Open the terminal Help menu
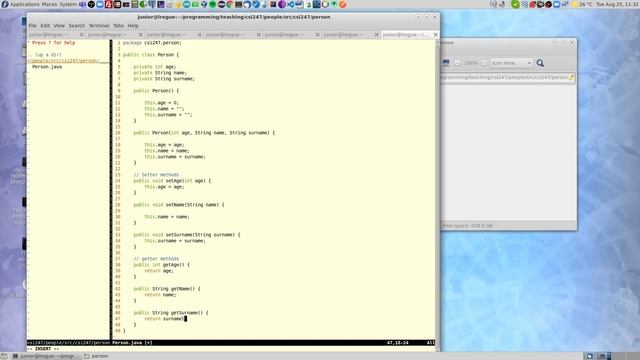The height and width of the screenshot is (360, 640). [133, 26]
